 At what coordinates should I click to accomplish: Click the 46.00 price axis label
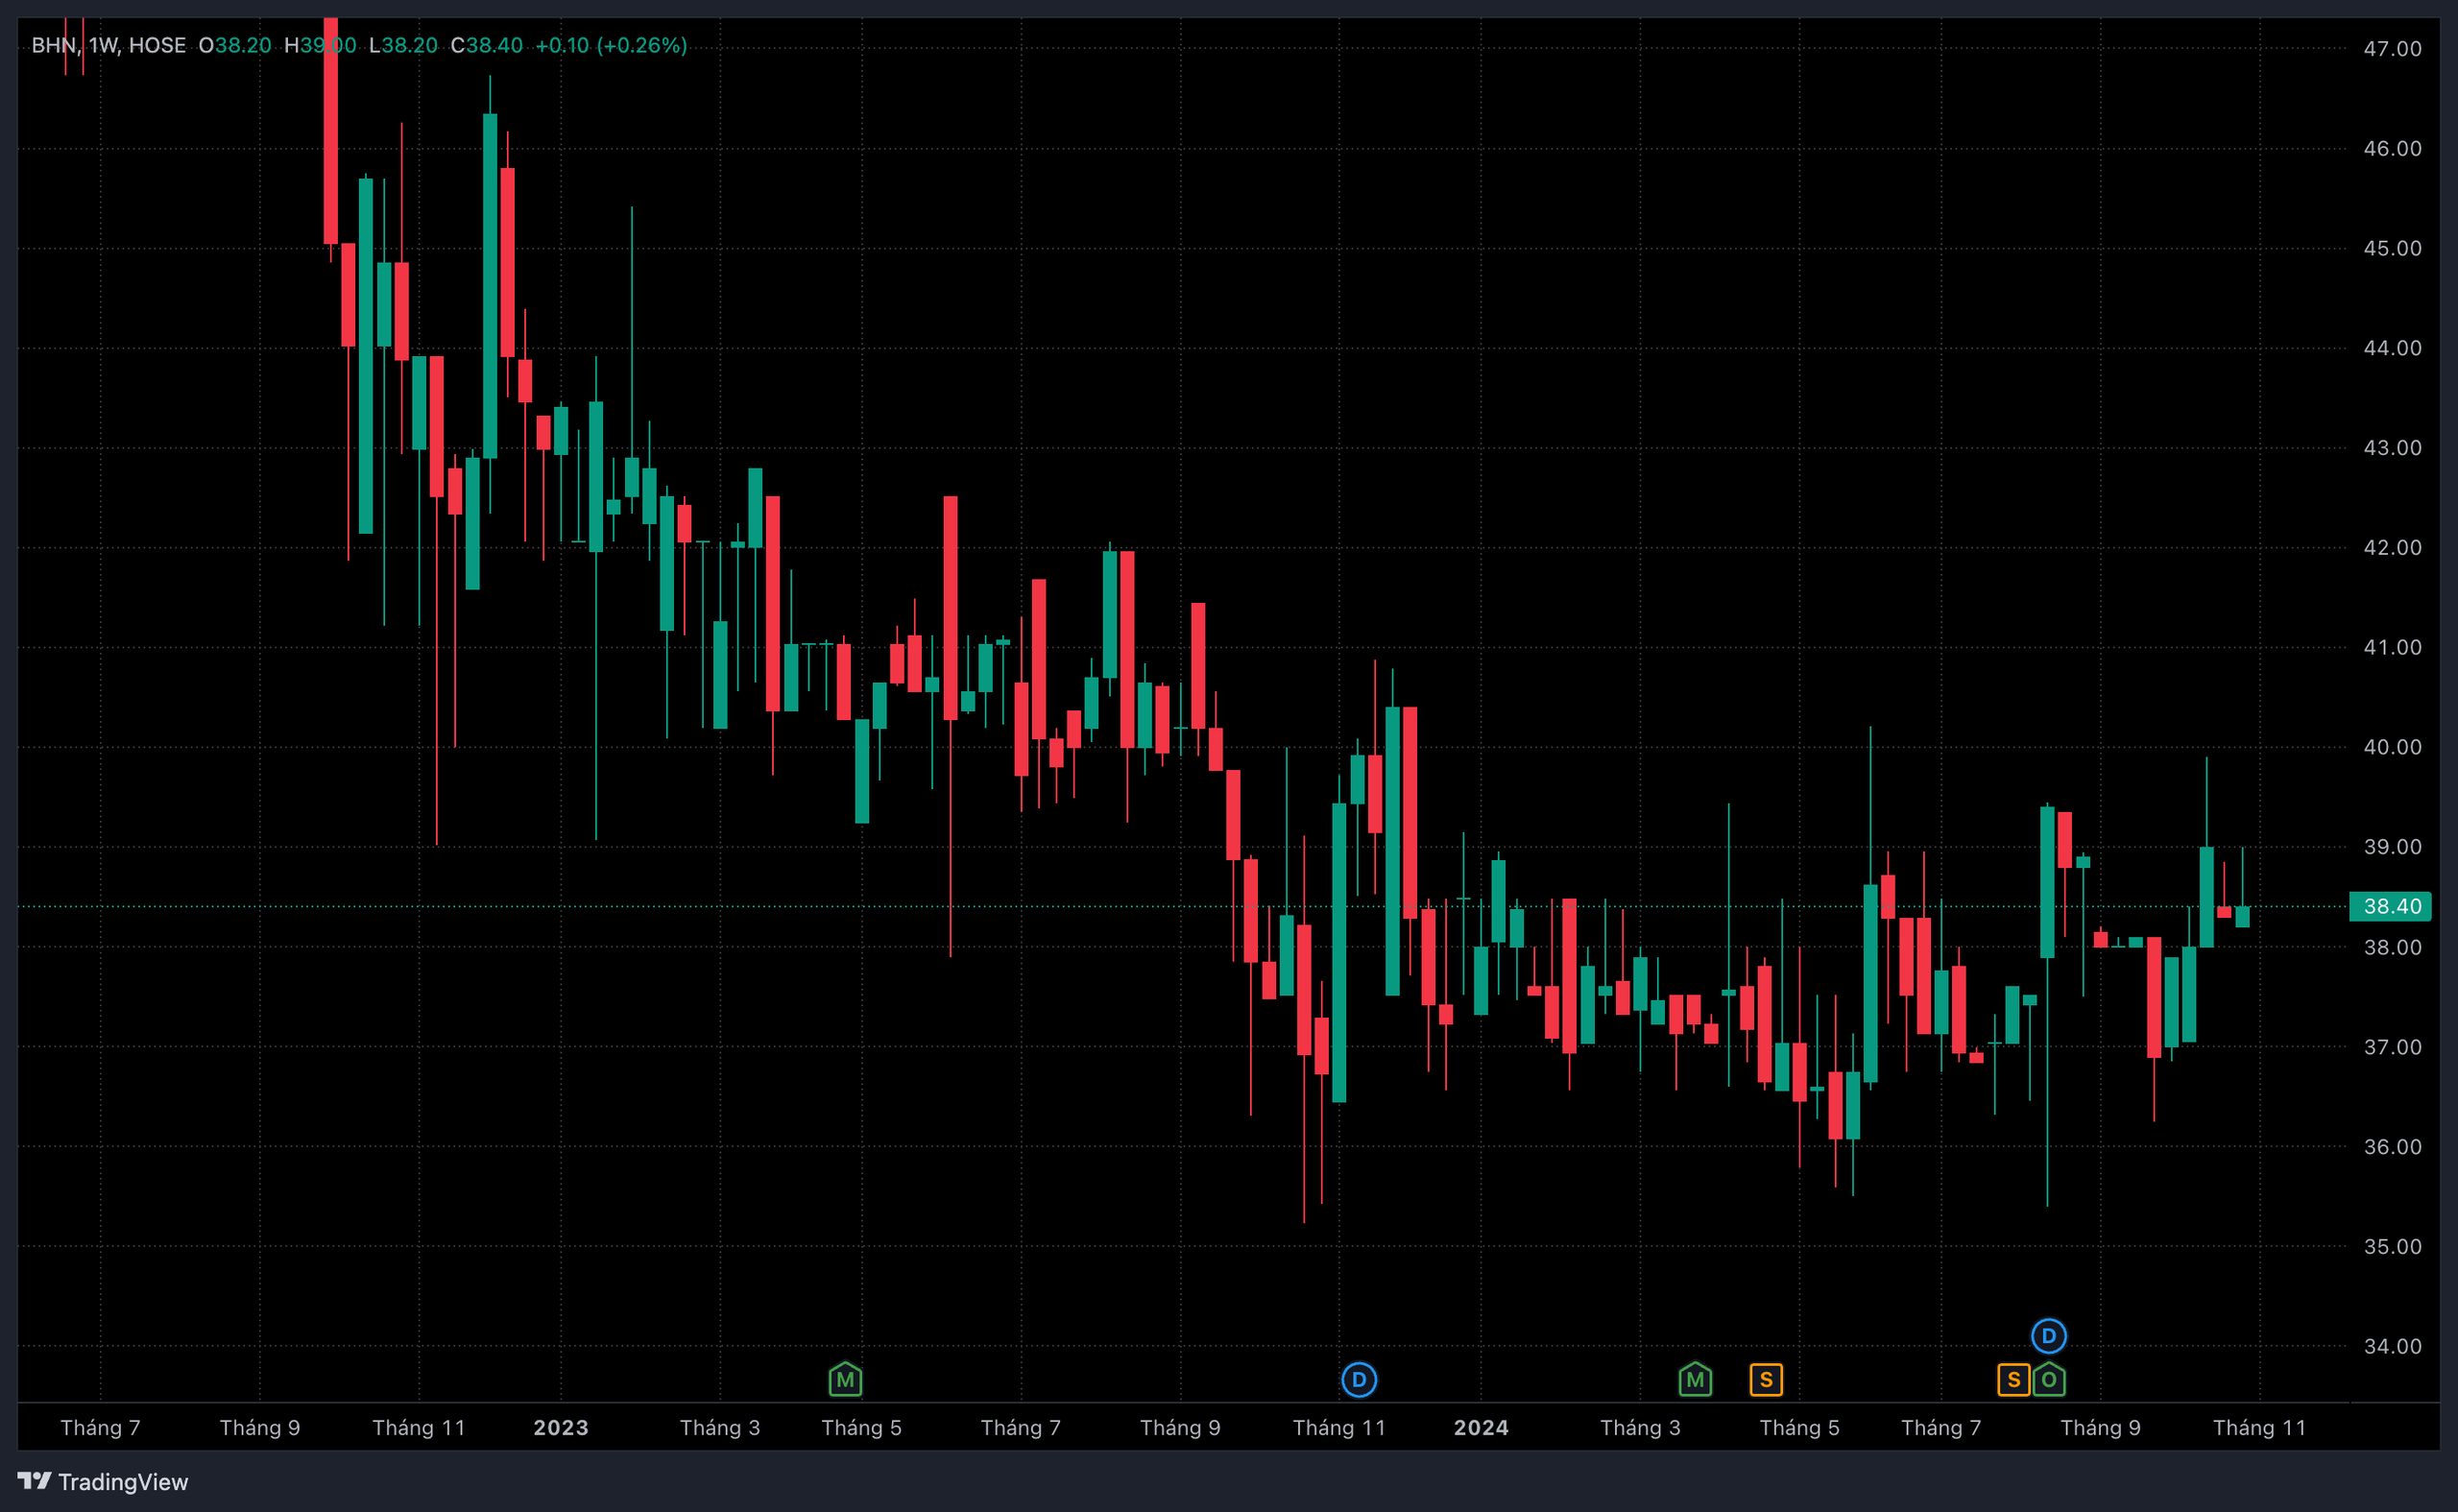pos(2392,149)
